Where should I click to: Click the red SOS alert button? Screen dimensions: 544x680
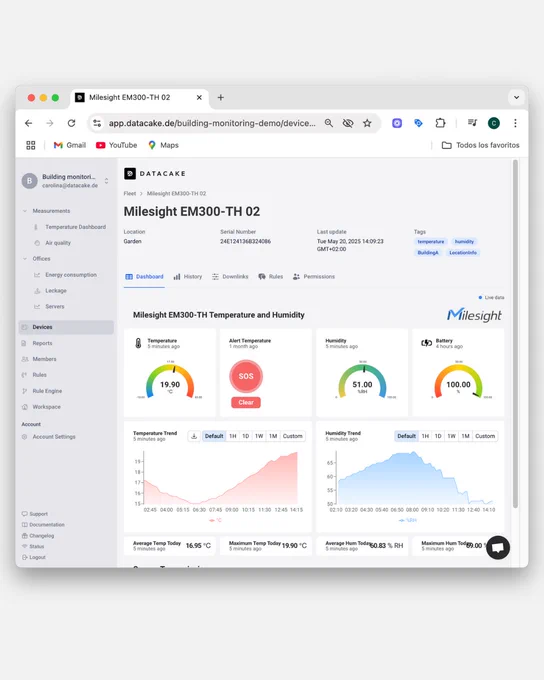[246, 376]
